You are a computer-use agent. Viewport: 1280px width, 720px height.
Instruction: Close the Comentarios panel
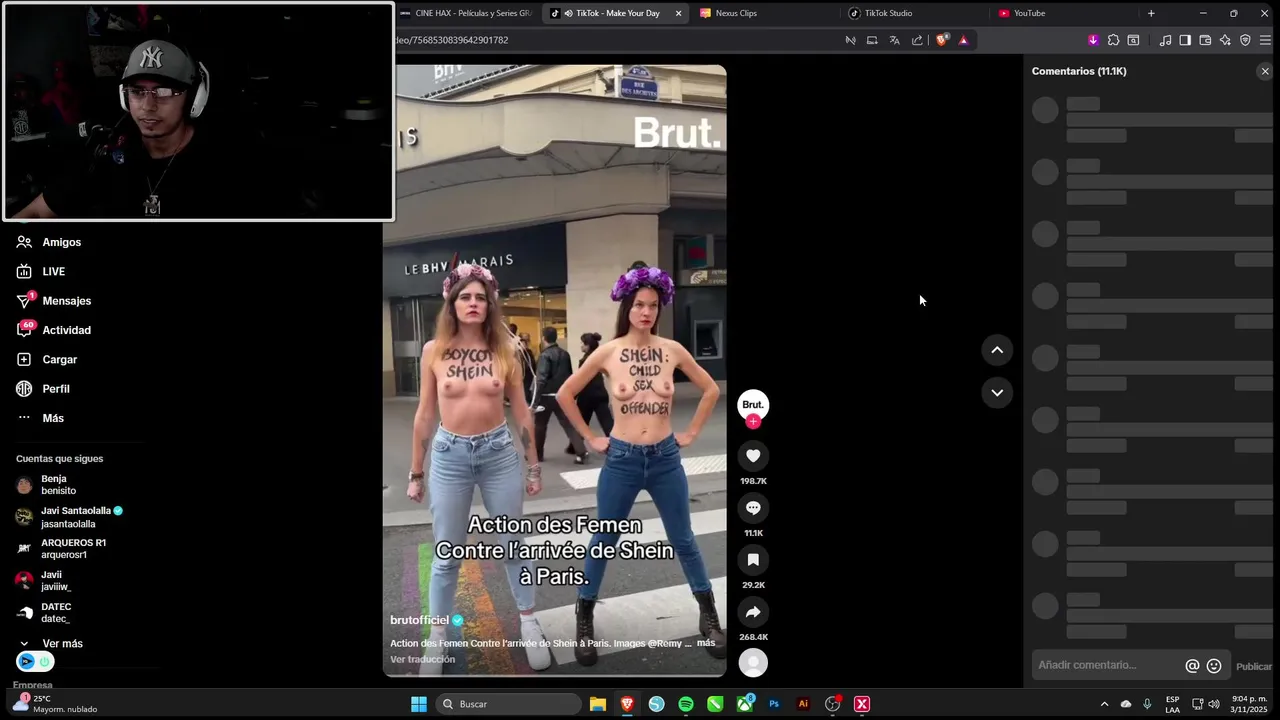(1265, 71)
